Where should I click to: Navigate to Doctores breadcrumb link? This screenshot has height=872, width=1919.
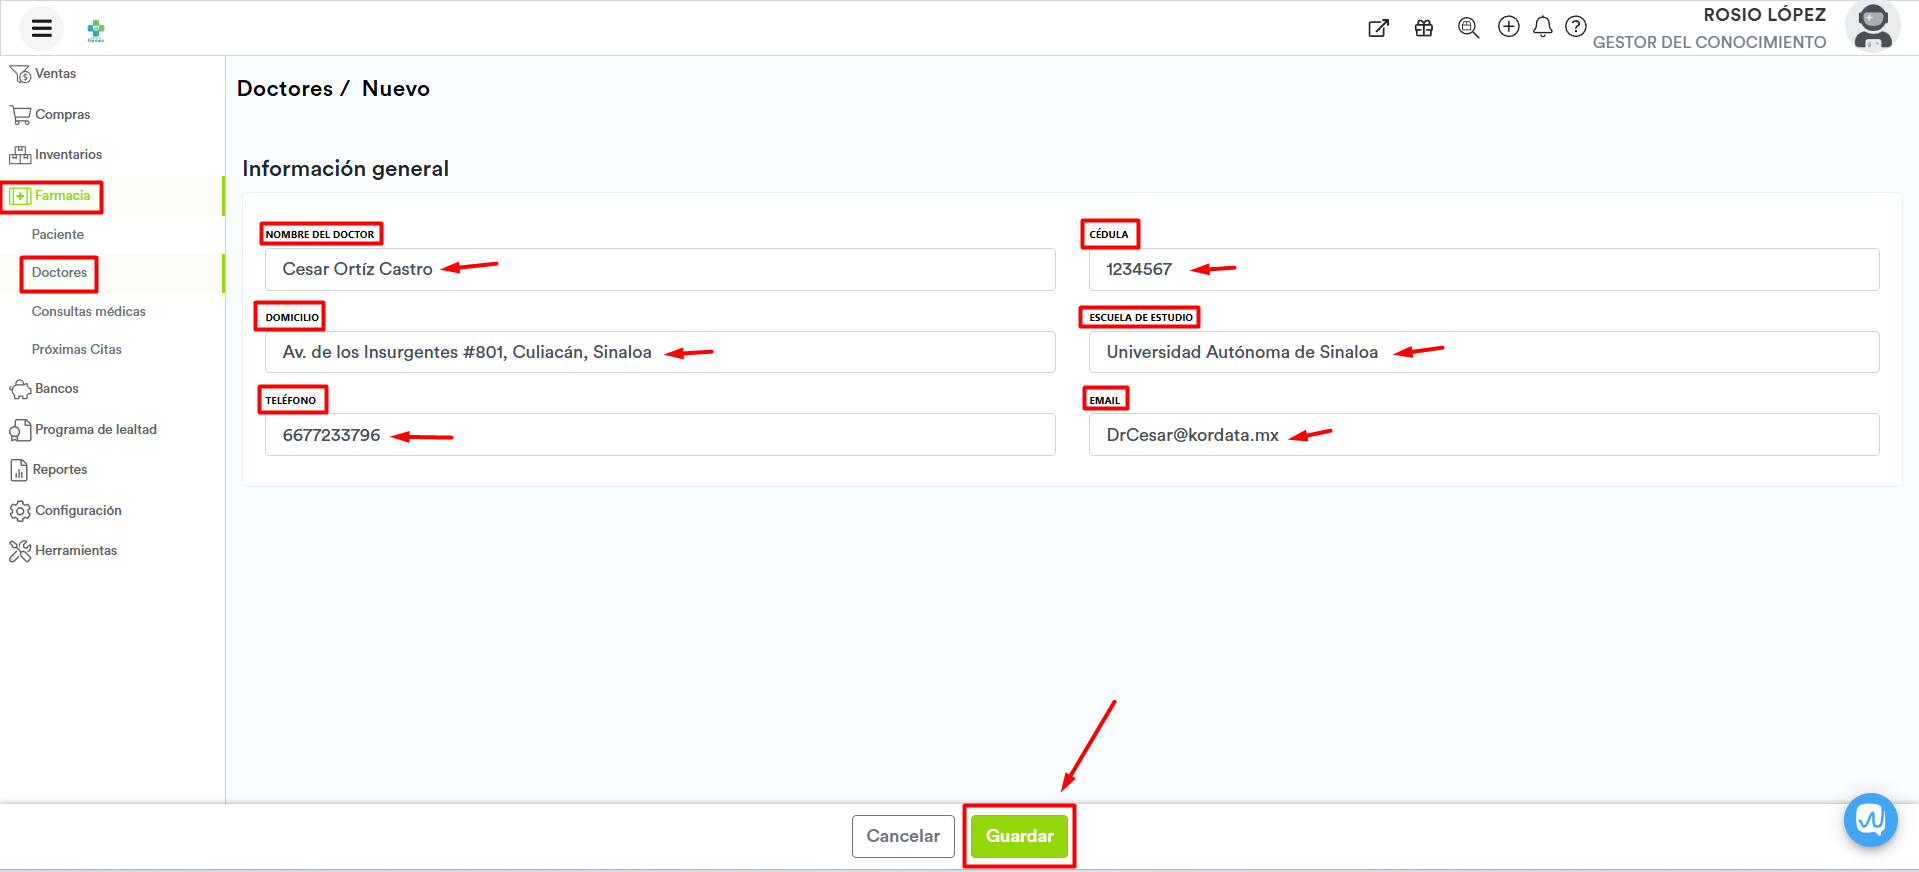(x=285, y=89)
